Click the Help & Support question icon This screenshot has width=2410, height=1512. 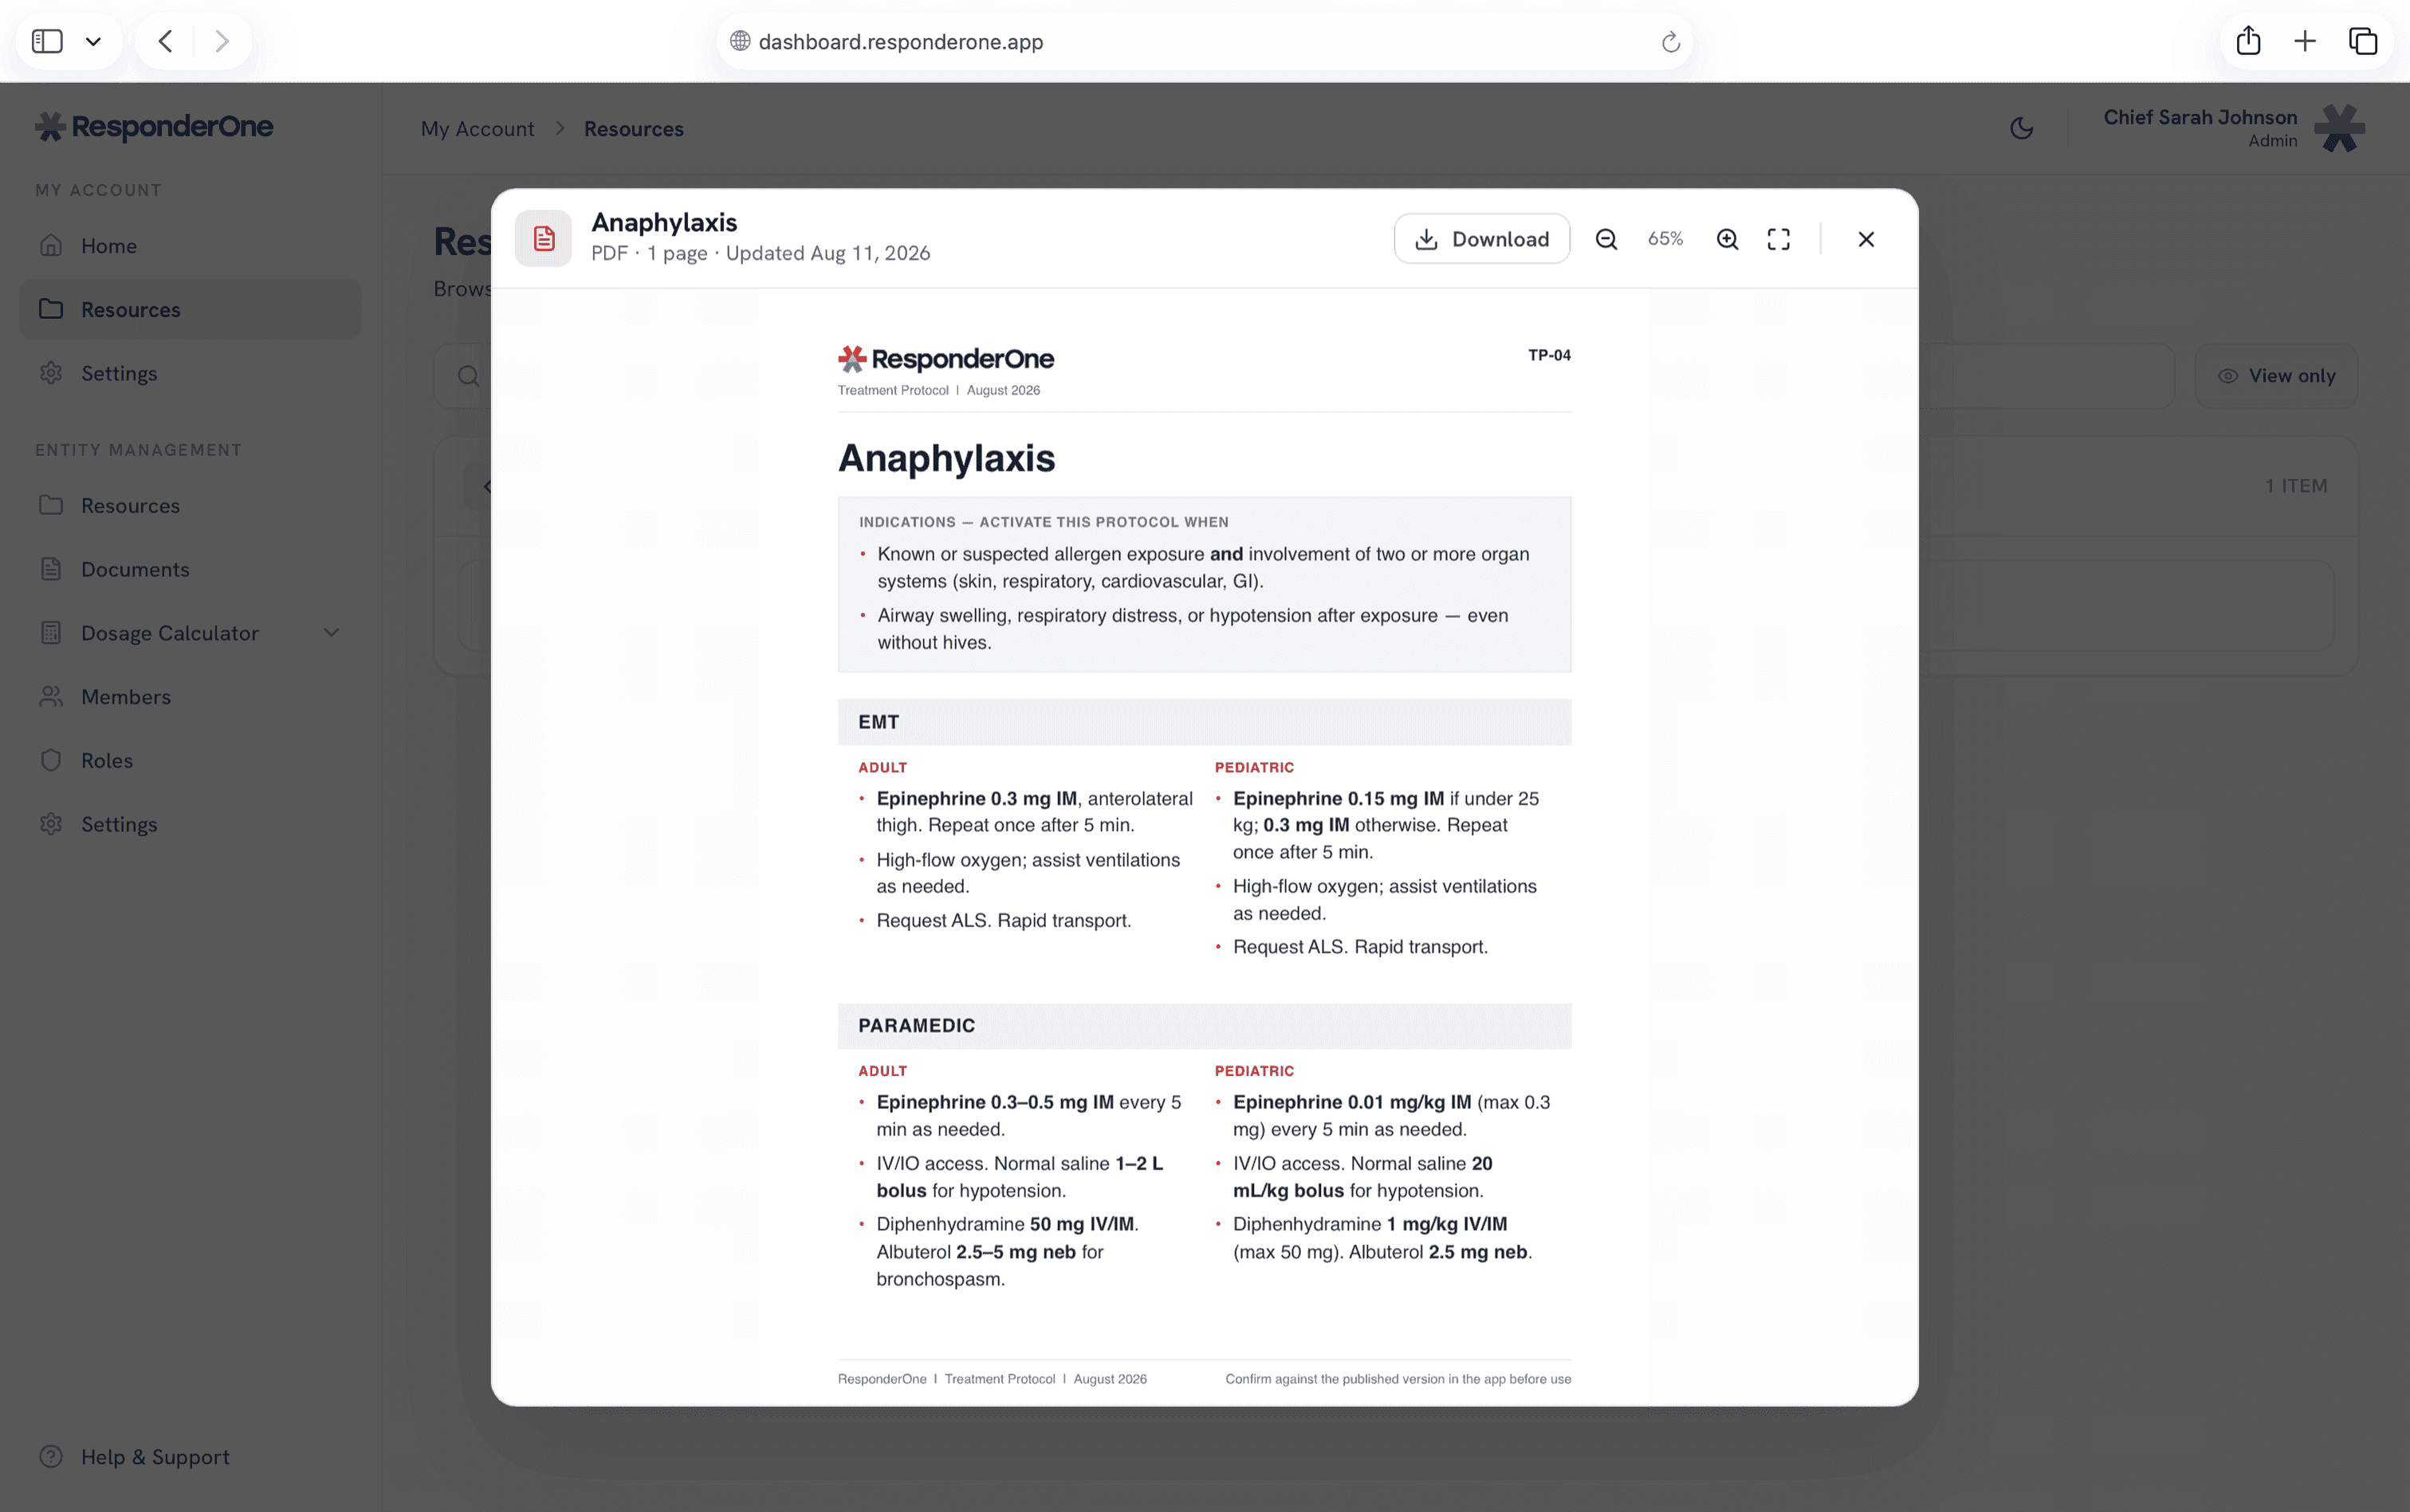pyautogui.click(x=51, y=1457)
